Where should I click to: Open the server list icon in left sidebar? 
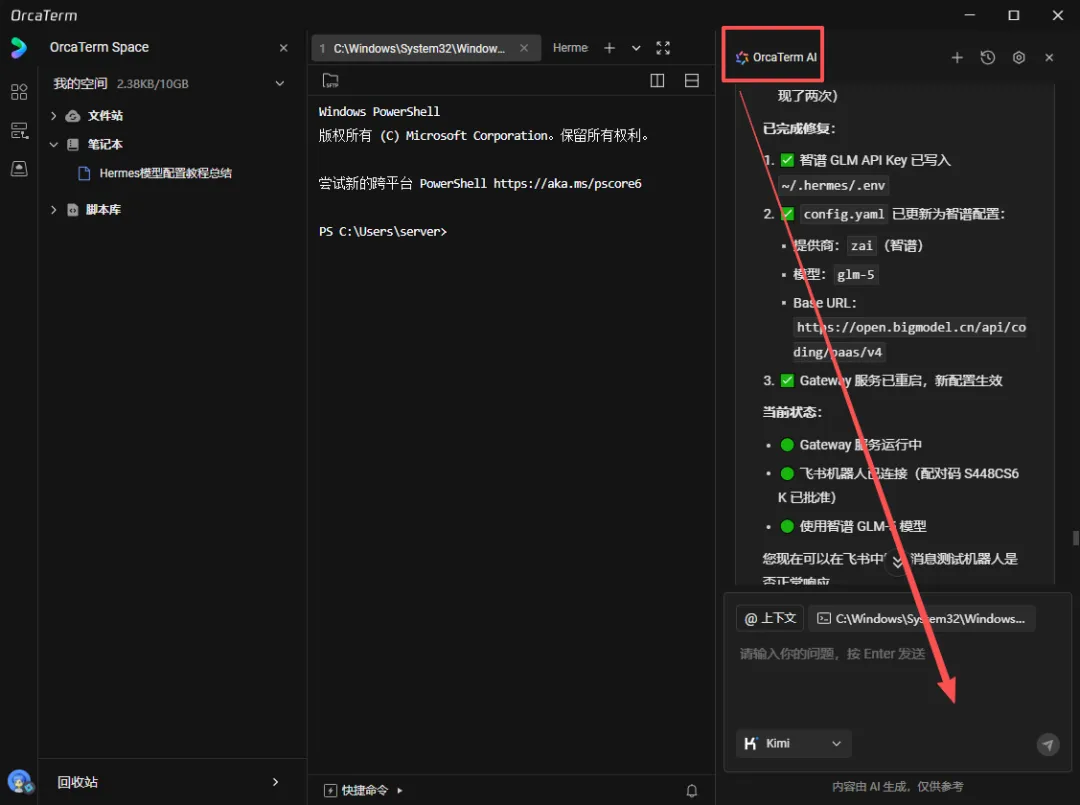(19, 131)
